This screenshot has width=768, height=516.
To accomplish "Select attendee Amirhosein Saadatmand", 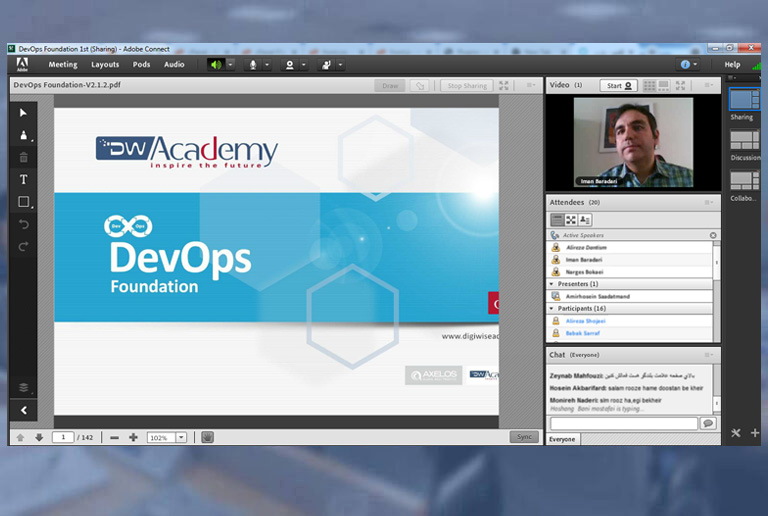I will coord(630,296).
